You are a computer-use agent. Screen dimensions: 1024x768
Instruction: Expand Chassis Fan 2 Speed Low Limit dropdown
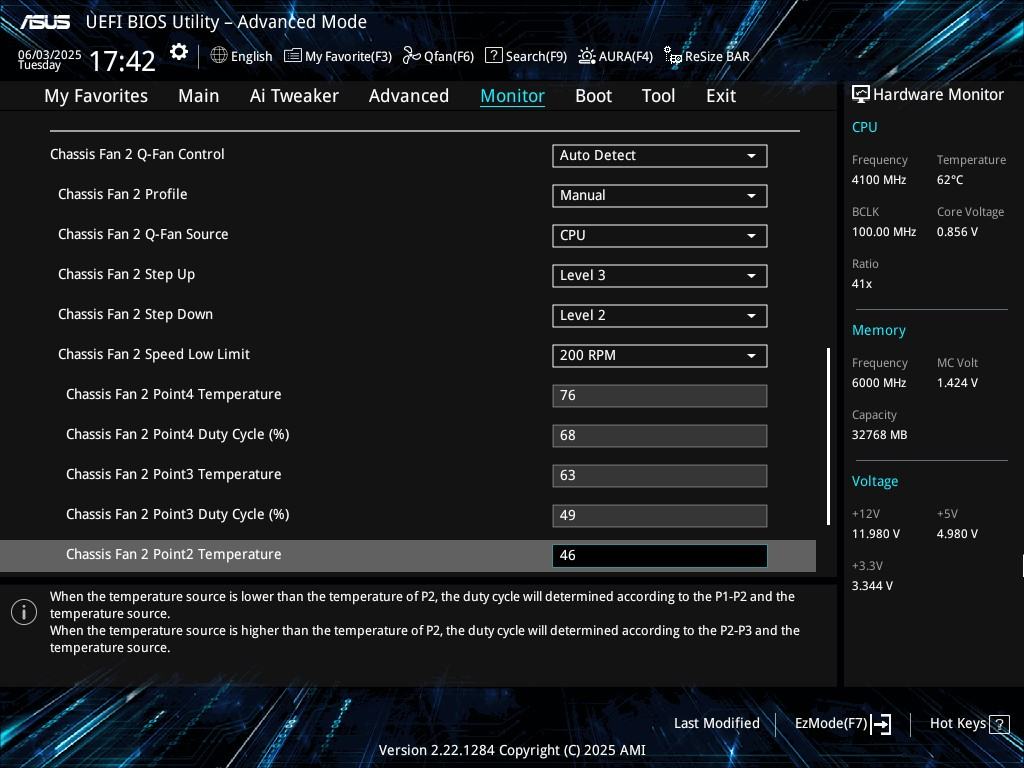(660, 356)
